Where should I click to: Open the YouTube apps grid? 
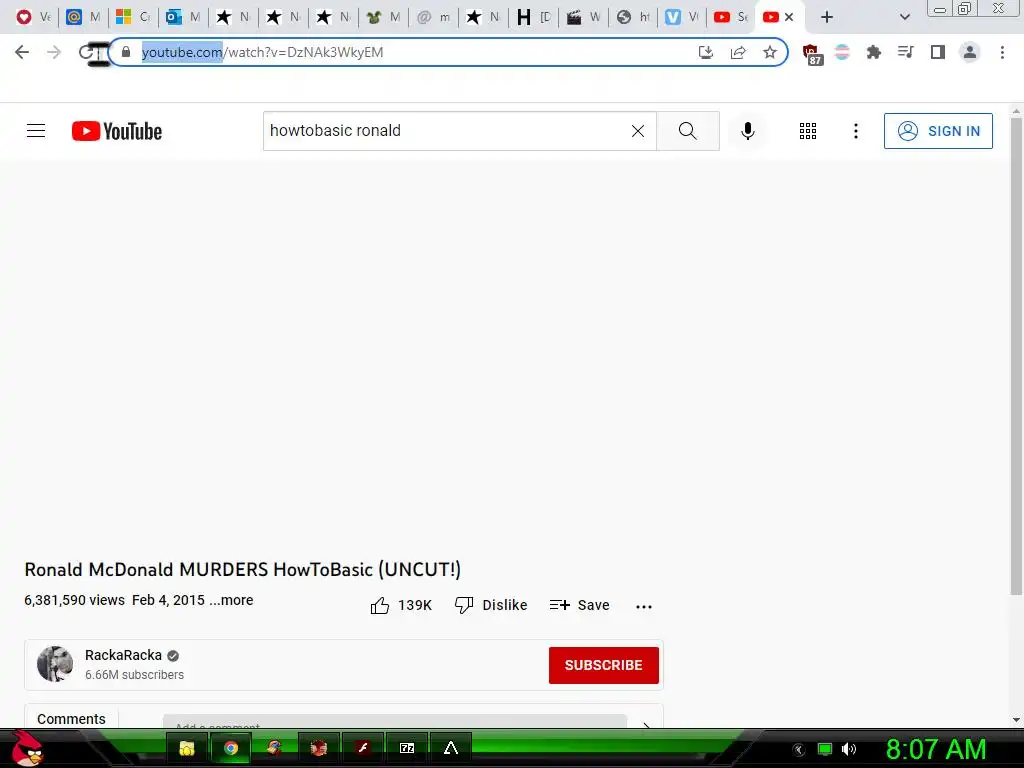tap(808, 131)
